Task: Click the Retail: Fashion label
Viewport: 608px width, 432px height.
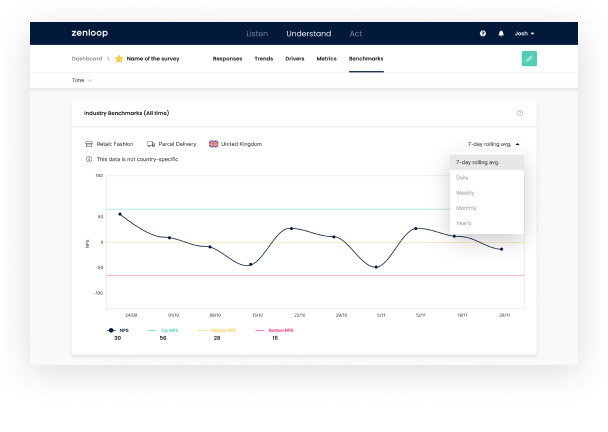Action: coord(115,144)
